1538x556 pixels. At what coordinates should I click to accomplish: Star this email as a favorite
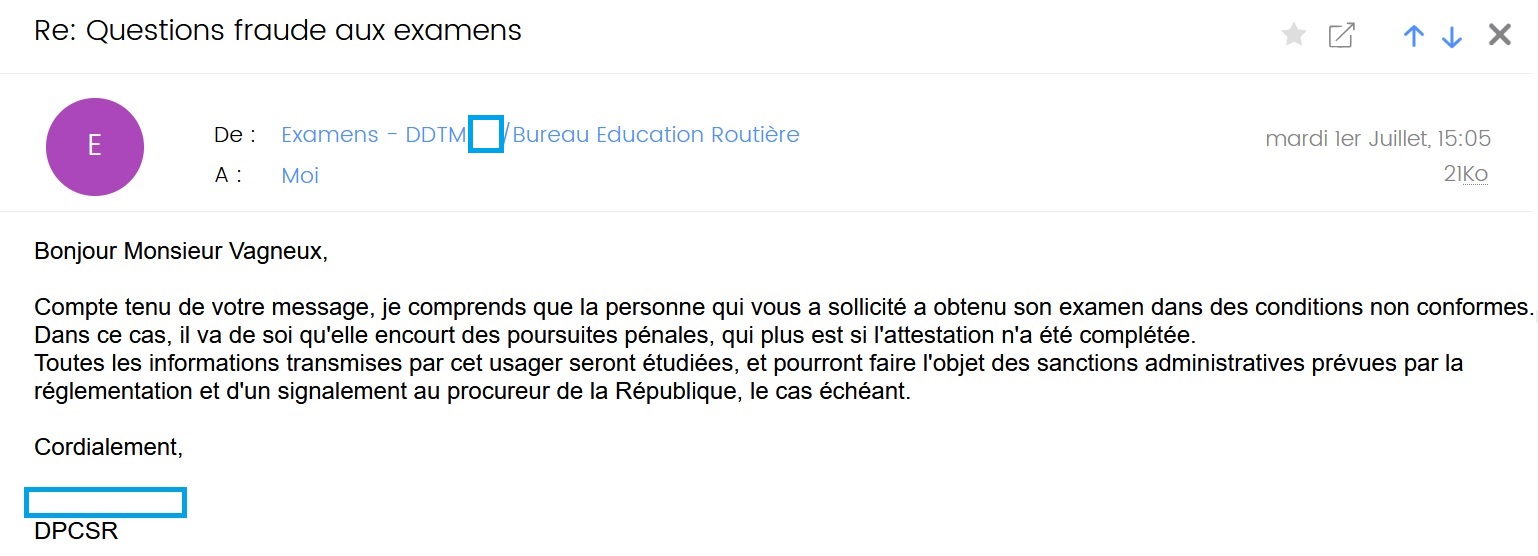[1294, 36]
